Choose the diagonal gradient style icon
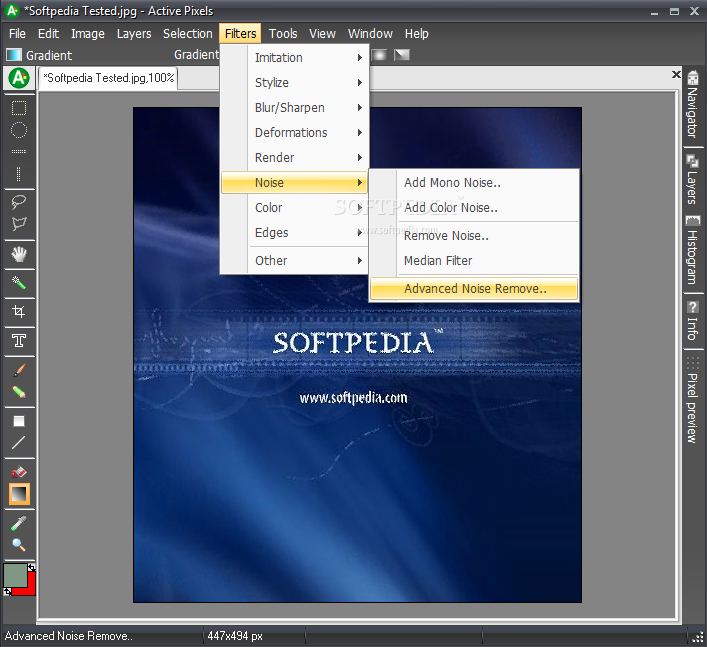This screenshot has width=707, height=647. pyautogui.click(x=402, y=55)
